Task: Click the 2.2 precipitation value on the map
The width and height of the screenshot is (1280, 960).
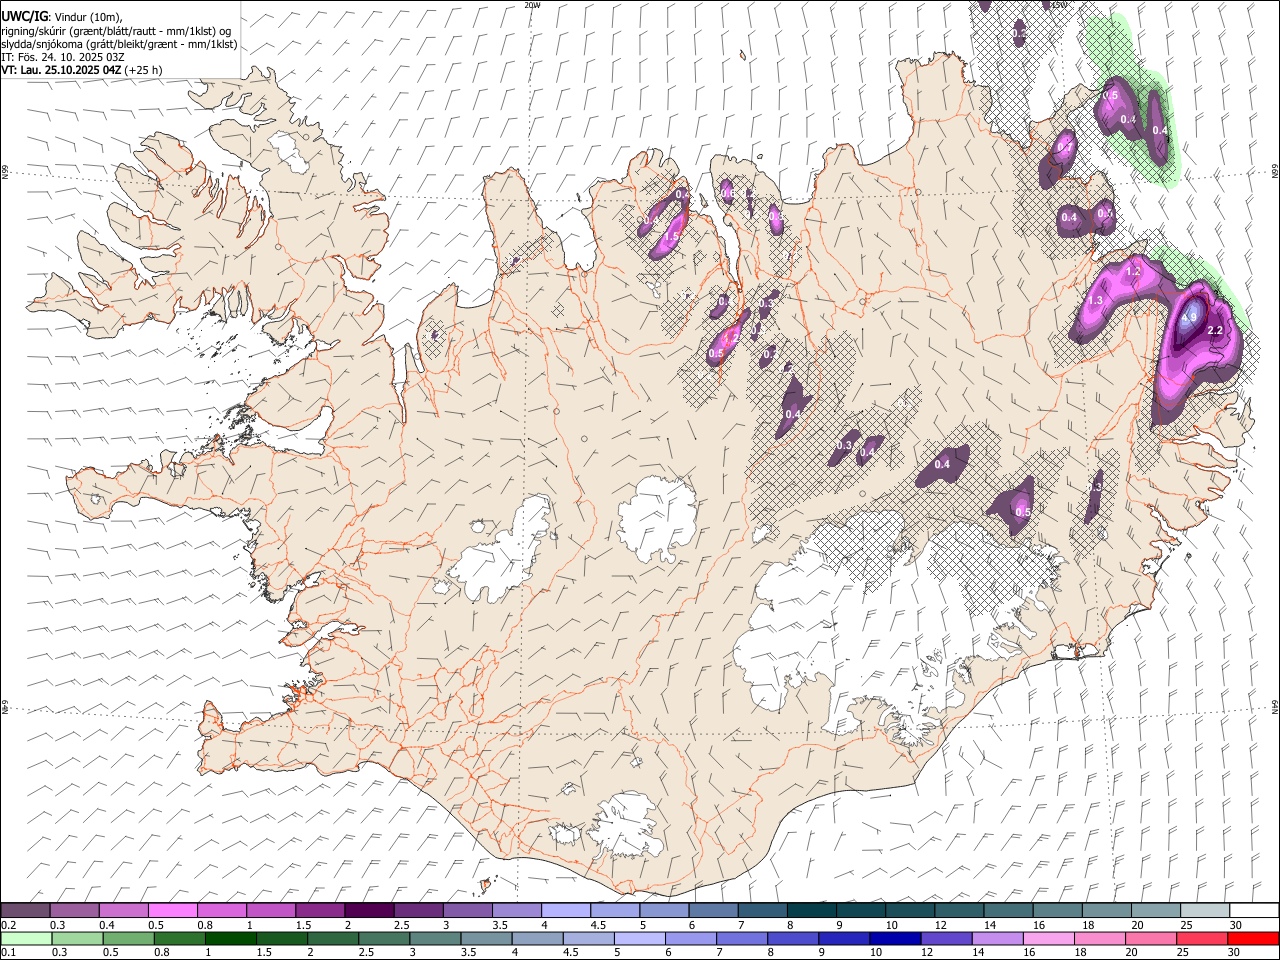Action: click(1216, 330)
